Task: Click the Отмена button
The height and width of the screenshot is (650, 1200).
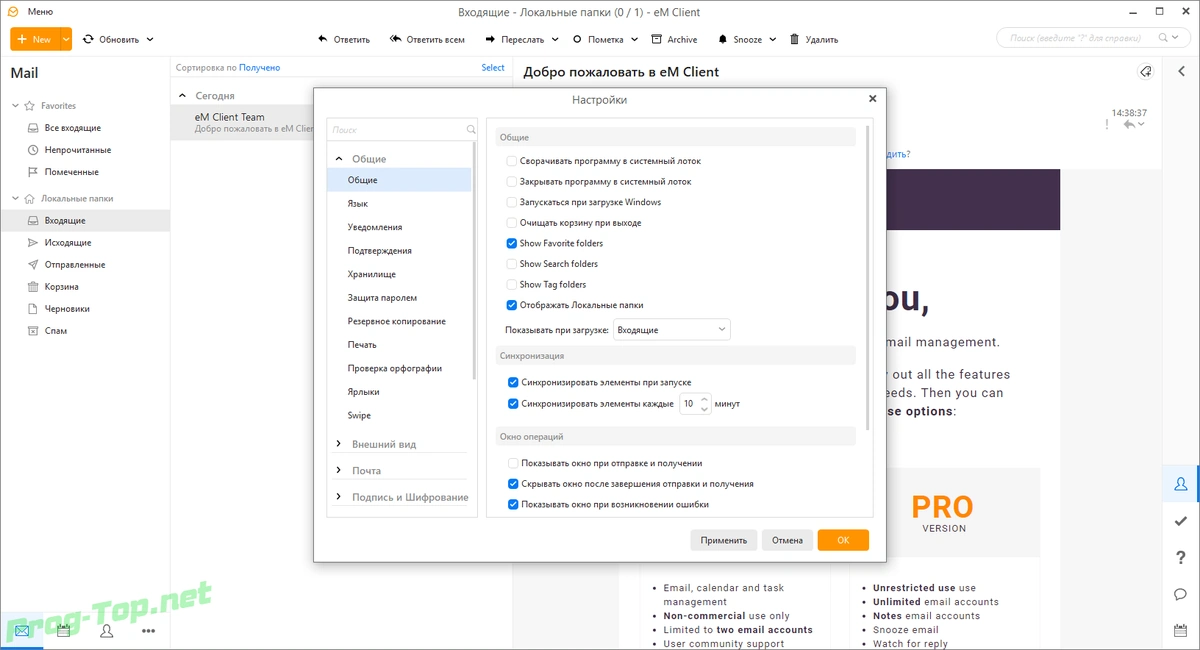Action: point(787,540)
